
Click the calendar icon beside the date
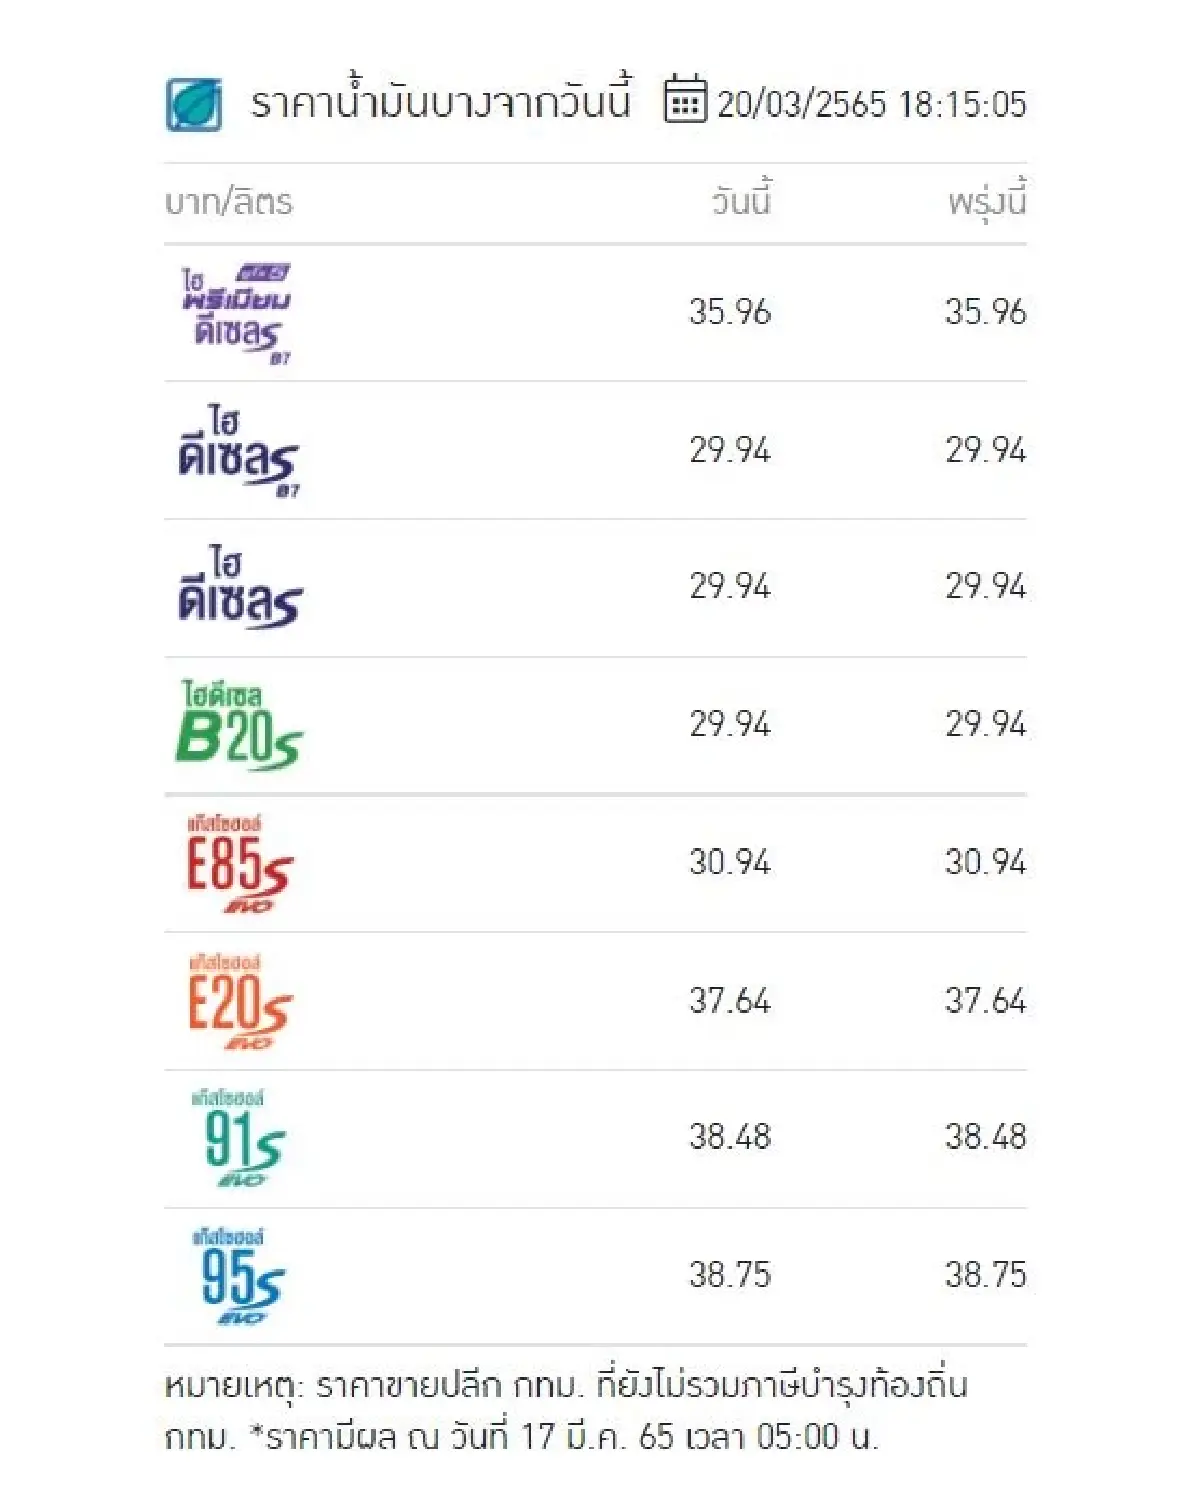tap(685, 99)
